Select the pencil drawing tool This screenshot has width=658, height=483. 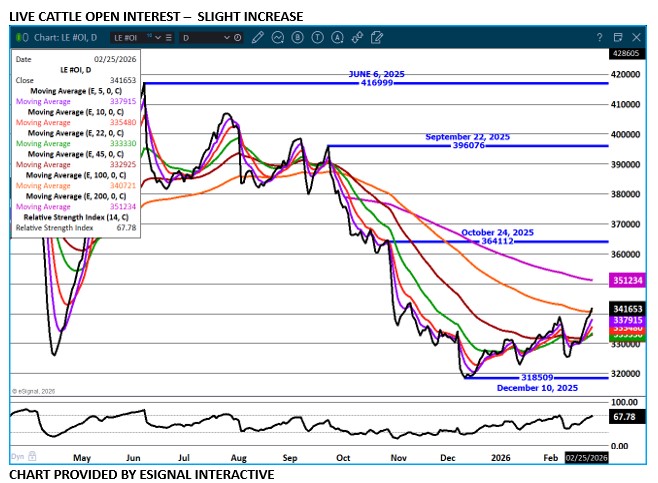258,38
